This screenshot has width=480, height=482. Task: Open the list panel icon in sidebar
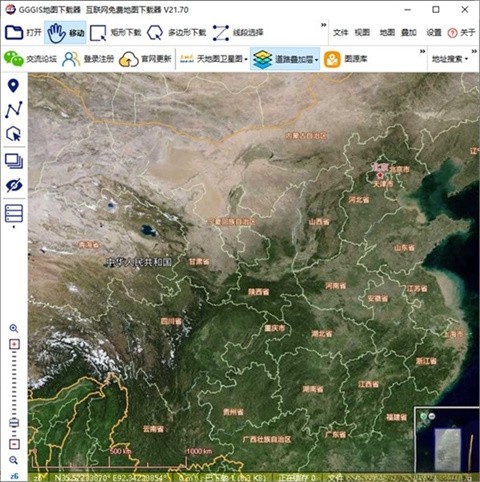coord(14,213)
